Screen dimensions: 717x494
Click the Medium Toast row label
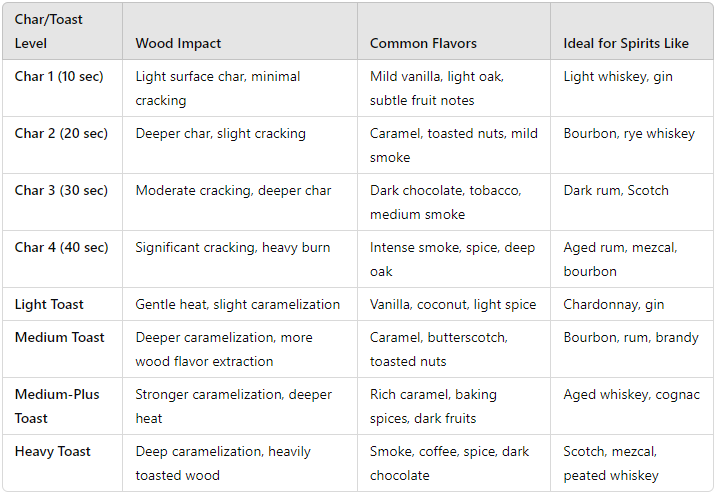coord(59,337)
